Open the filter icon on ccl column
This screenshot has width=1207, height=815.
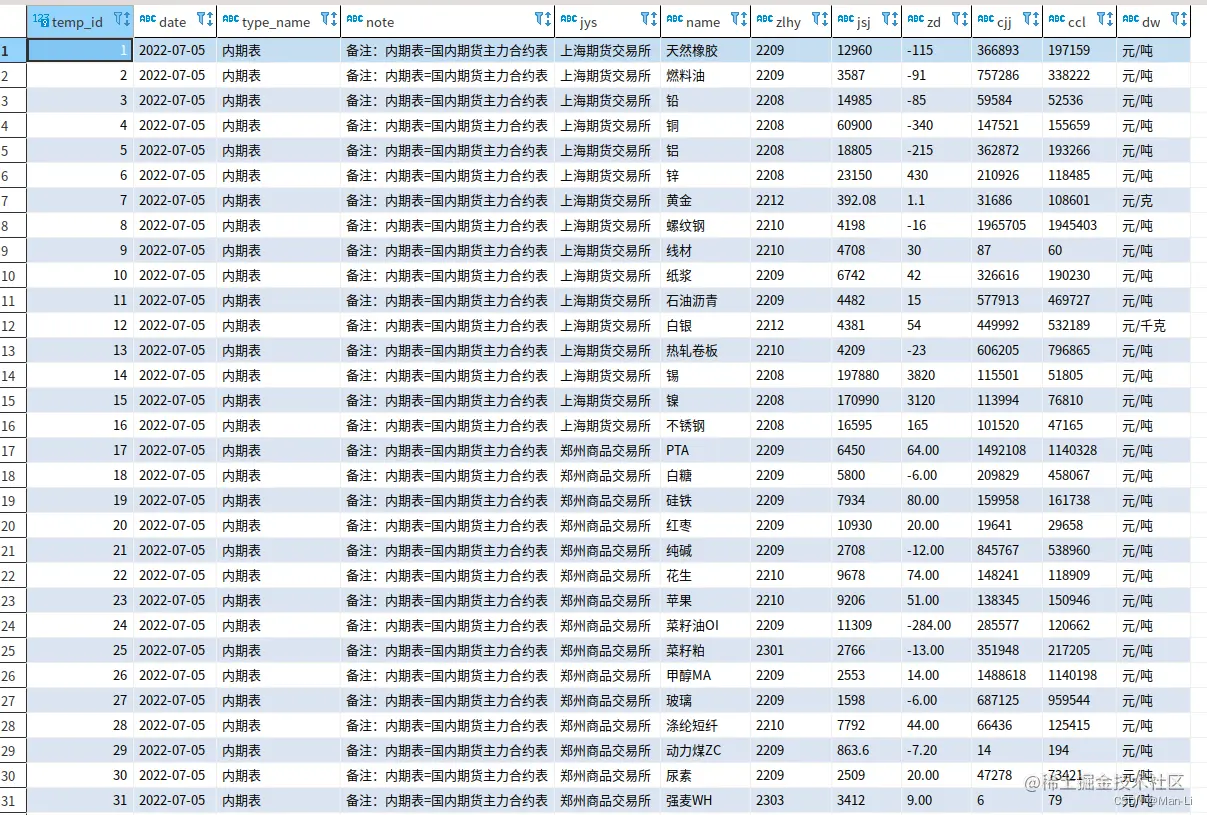1100,19
